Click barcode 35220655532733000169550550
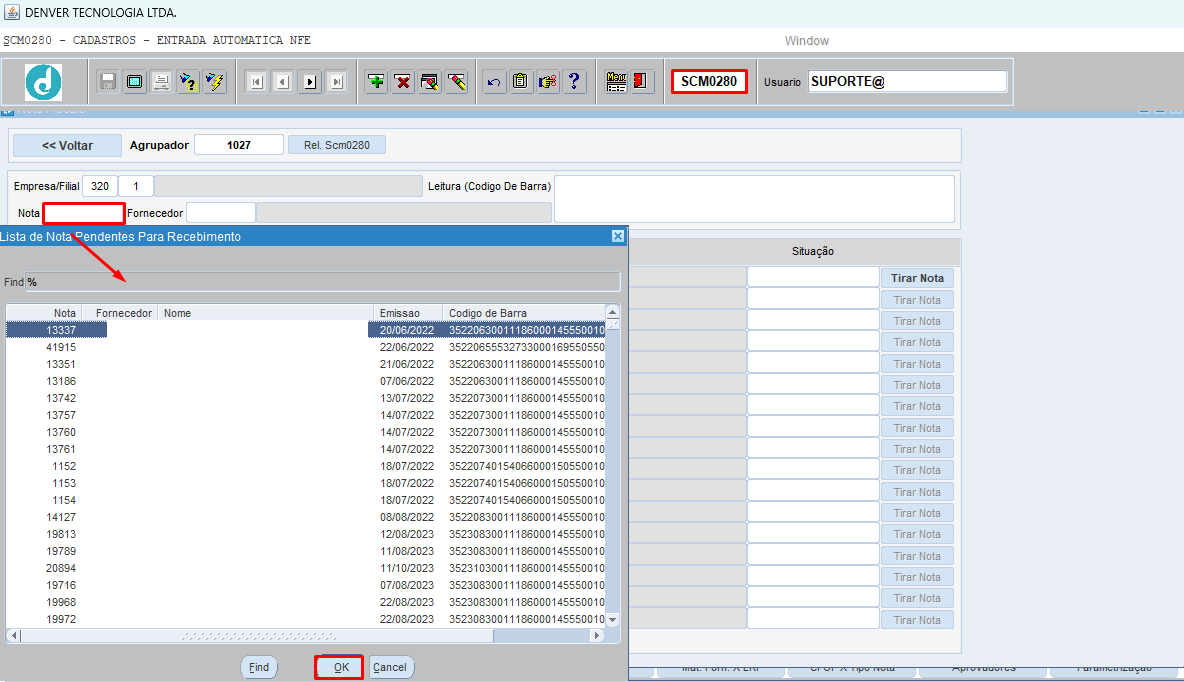 526,347
